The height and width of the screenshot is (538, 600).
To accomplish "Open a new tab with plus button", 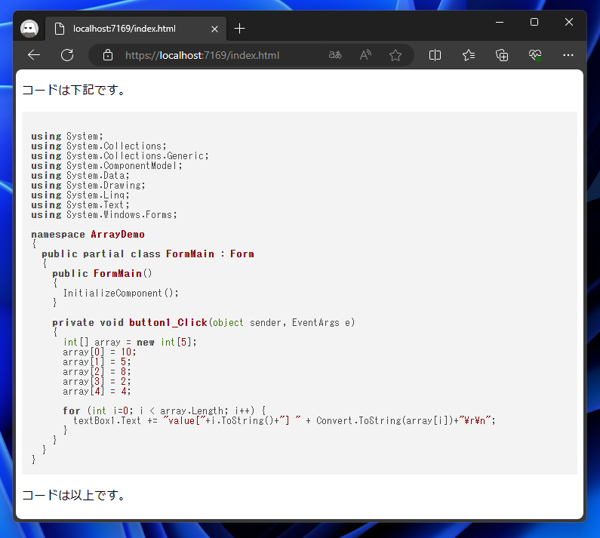I will 240,29.
